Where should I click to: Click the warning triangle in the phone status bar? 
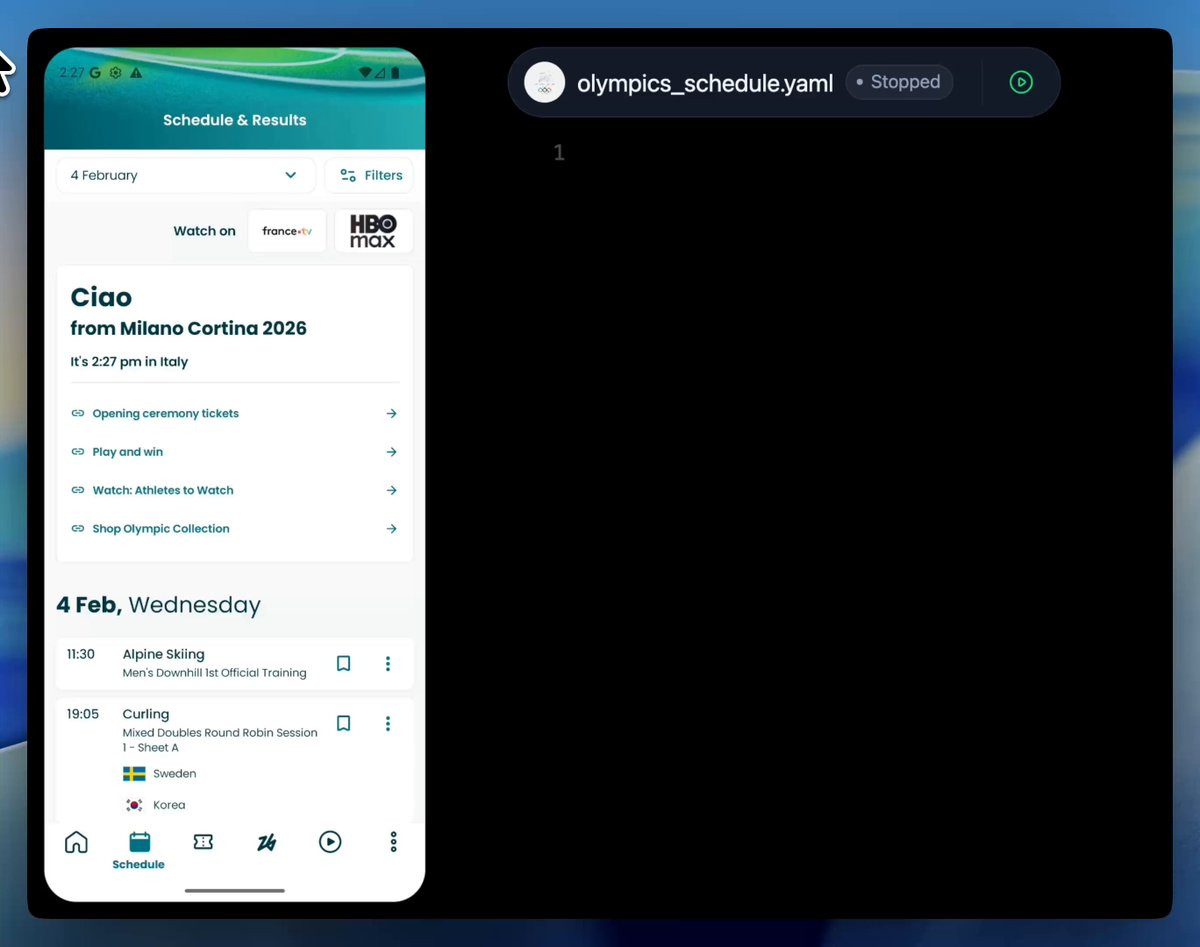click(x=136, y=73)
